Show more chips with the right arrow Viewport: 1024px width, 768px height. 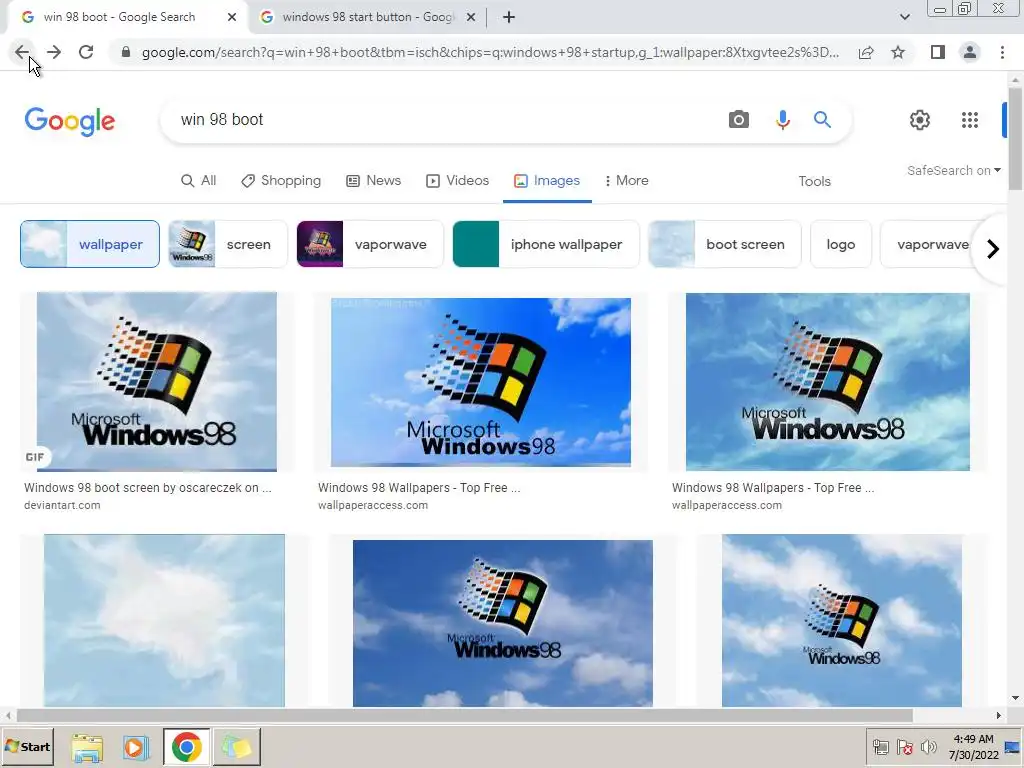[992, 249]
